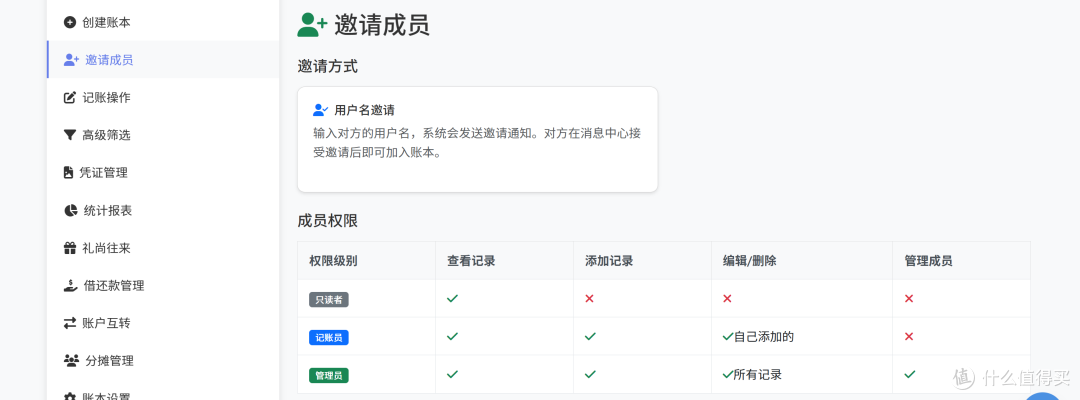Select 邀请成员 in the sidebar
The width and height of the screenshot is (1080, 400).
[163, 60]
